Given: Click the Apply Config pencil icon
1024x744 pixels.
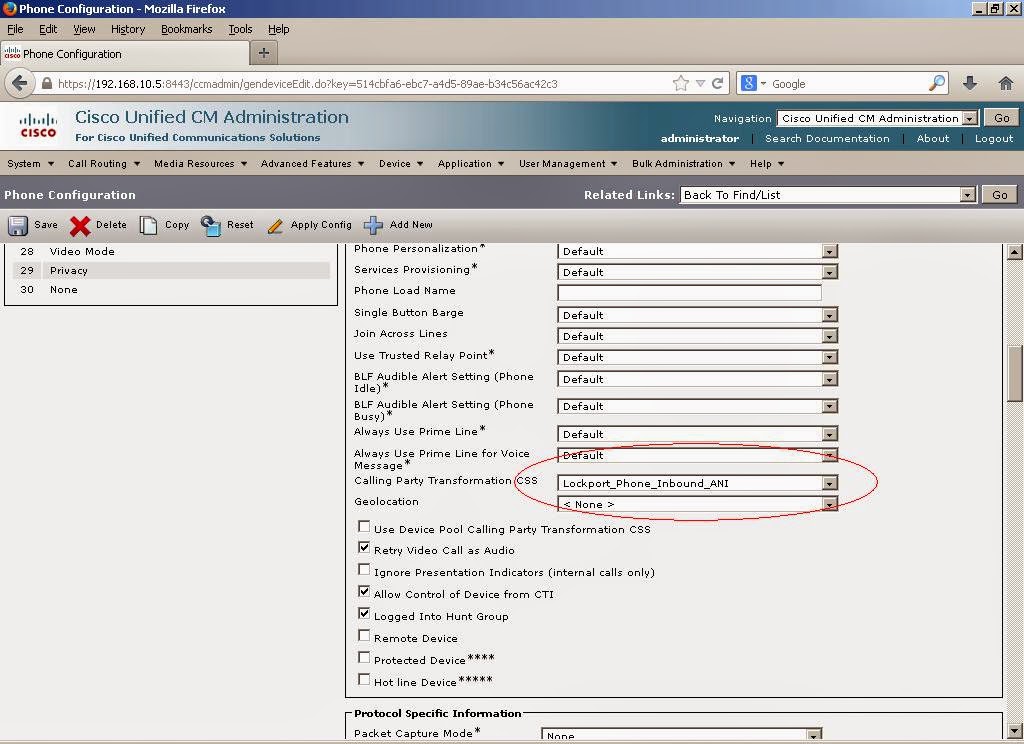Looking at the screenshot, I should 275,226.
